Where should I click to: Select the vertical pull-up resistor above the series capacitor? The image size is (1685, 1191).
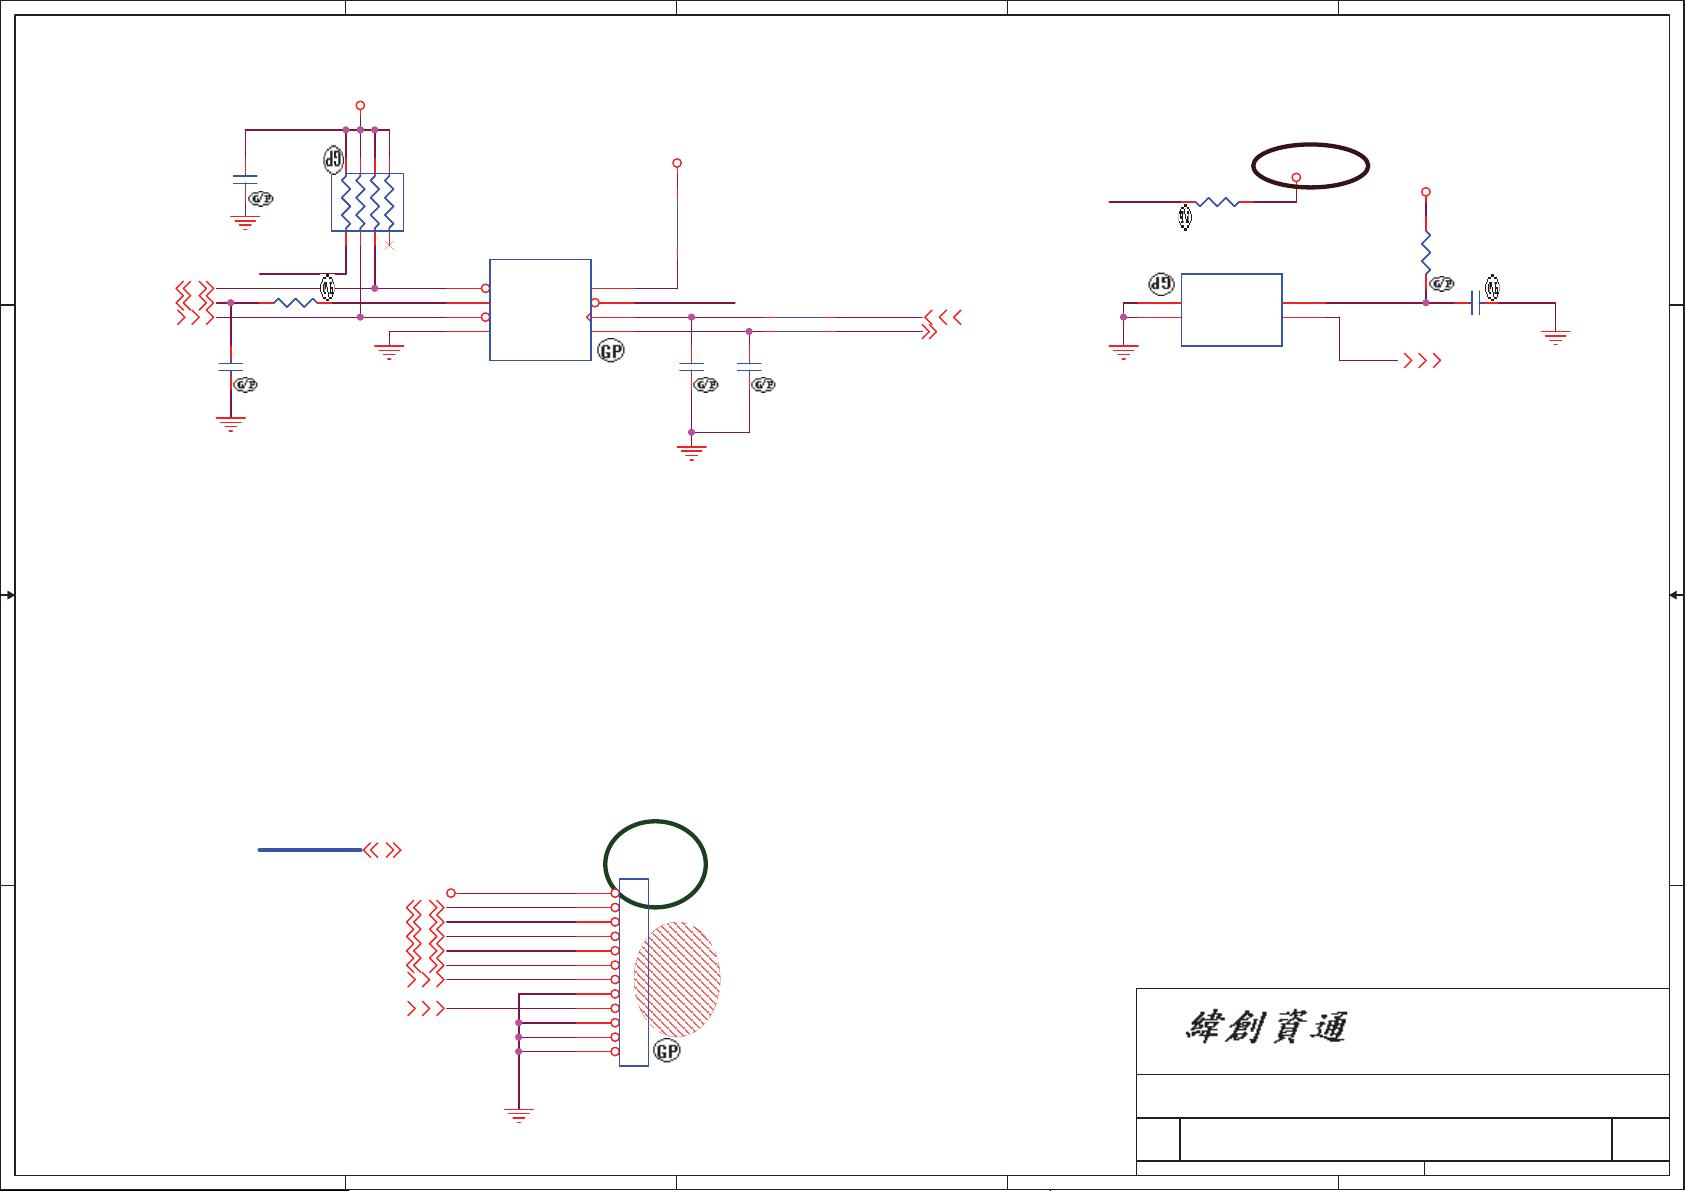tap(1426, 253)
